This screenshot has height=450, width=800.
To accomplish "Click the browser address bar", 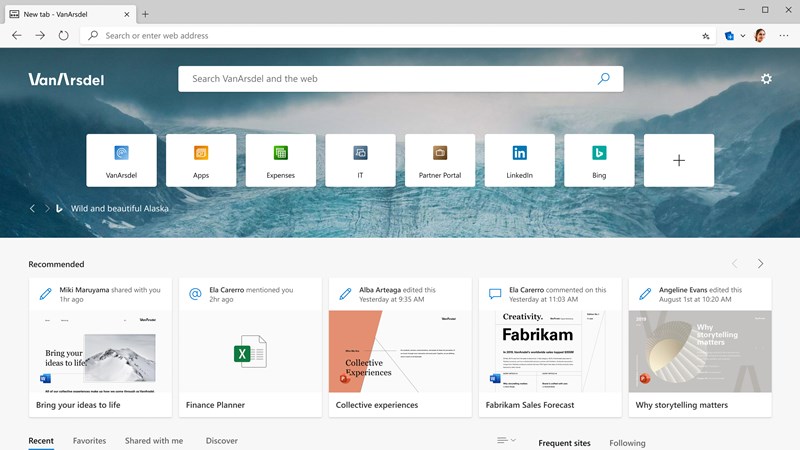I will tap(398, 36).
